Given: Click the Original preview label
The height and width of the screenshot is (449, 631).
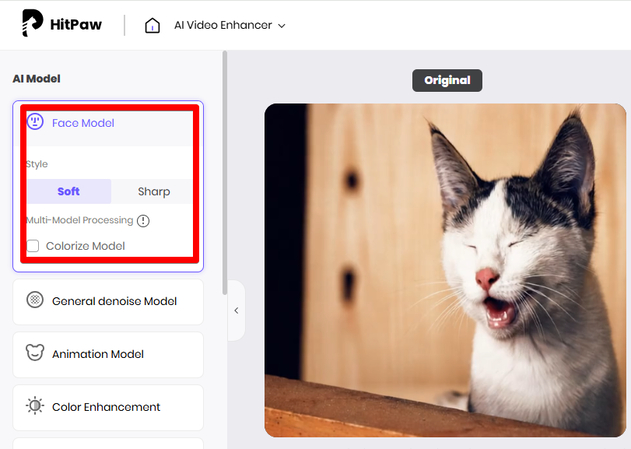Looking at the screenshot, I should (x=447, y=80).
